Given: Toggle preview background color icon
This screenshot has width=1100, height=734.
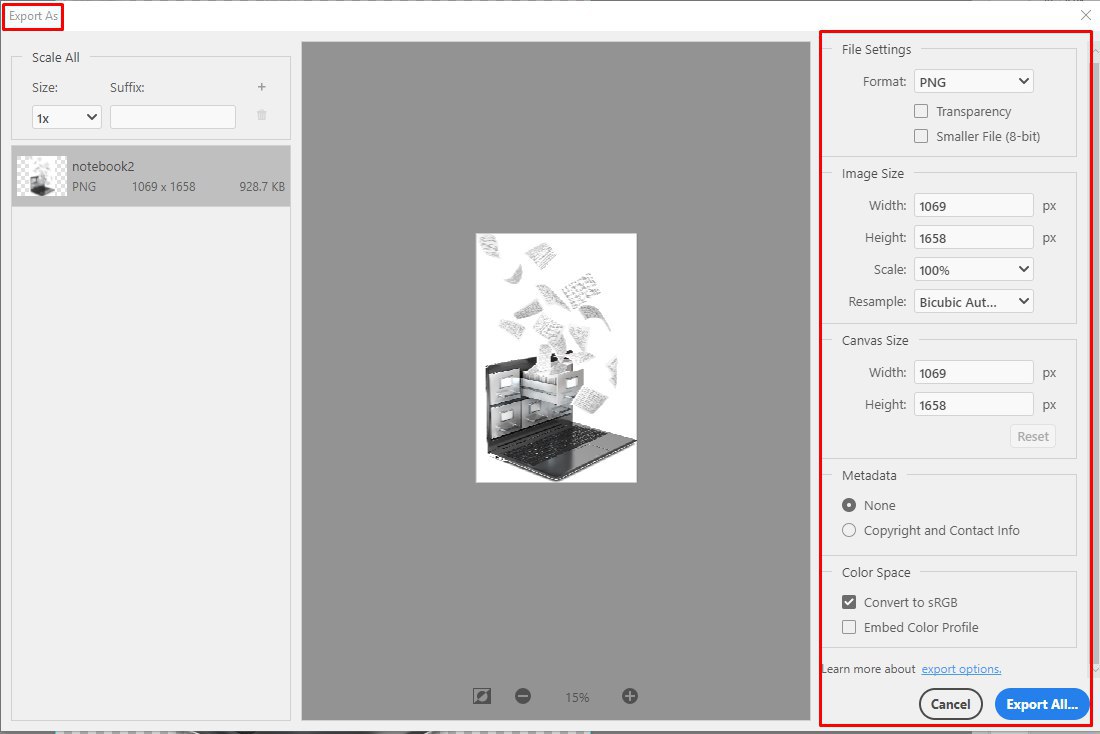Looking at the screenshot, I should point(482,696).
